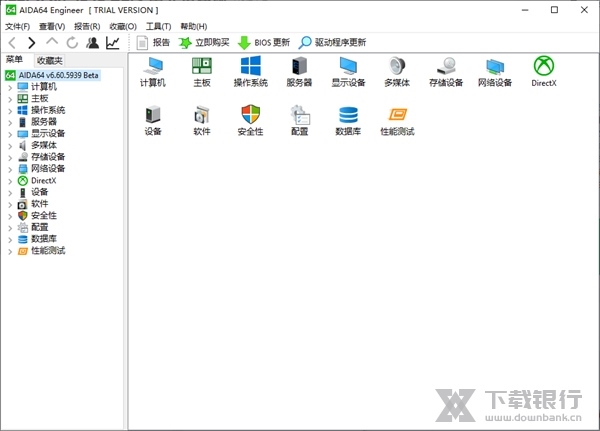Open the 报告(R) menu
The image size is (600, 431).
(x=87, y=26)
